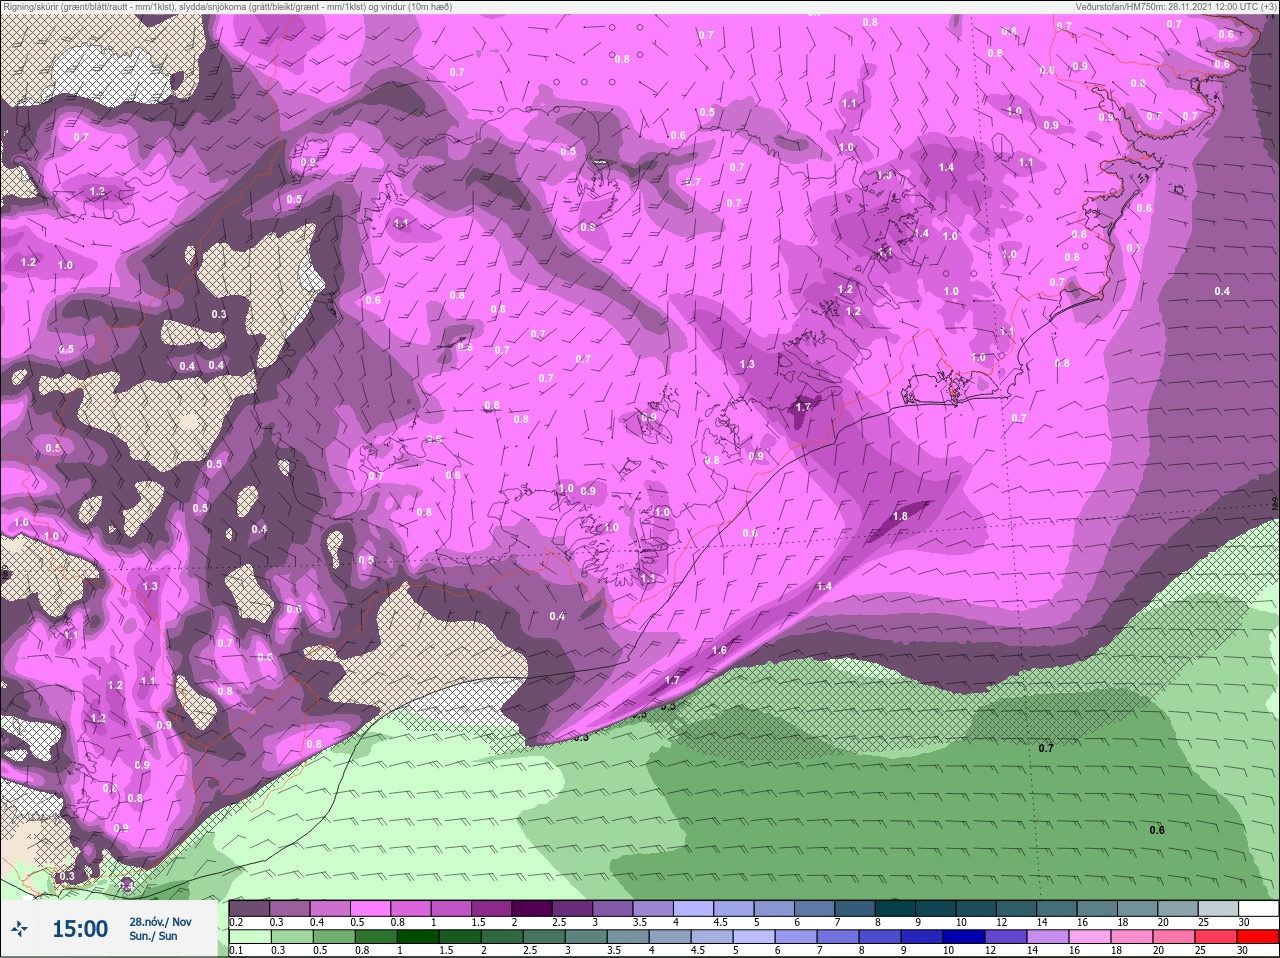The height and width of the screenshot is (958, 1280).
Task: Select the darkest purple swatch above label 2
Action: click(531, 909)
